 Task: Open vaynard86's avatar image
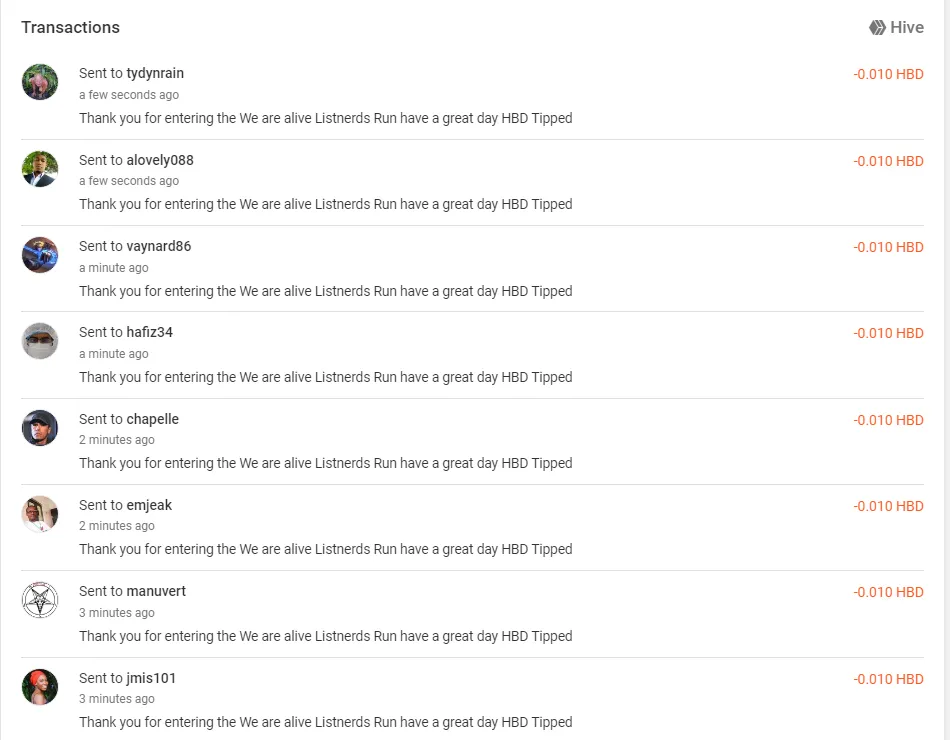click(40, 255)
